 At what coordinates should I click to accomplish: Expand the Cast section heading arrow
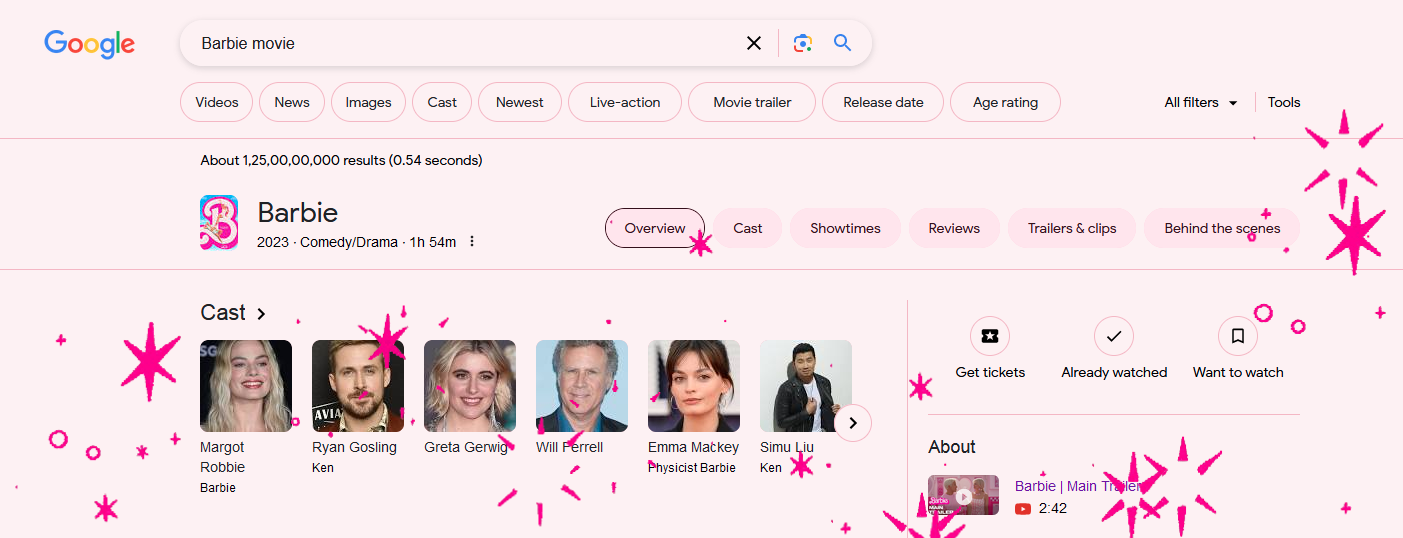261,313
